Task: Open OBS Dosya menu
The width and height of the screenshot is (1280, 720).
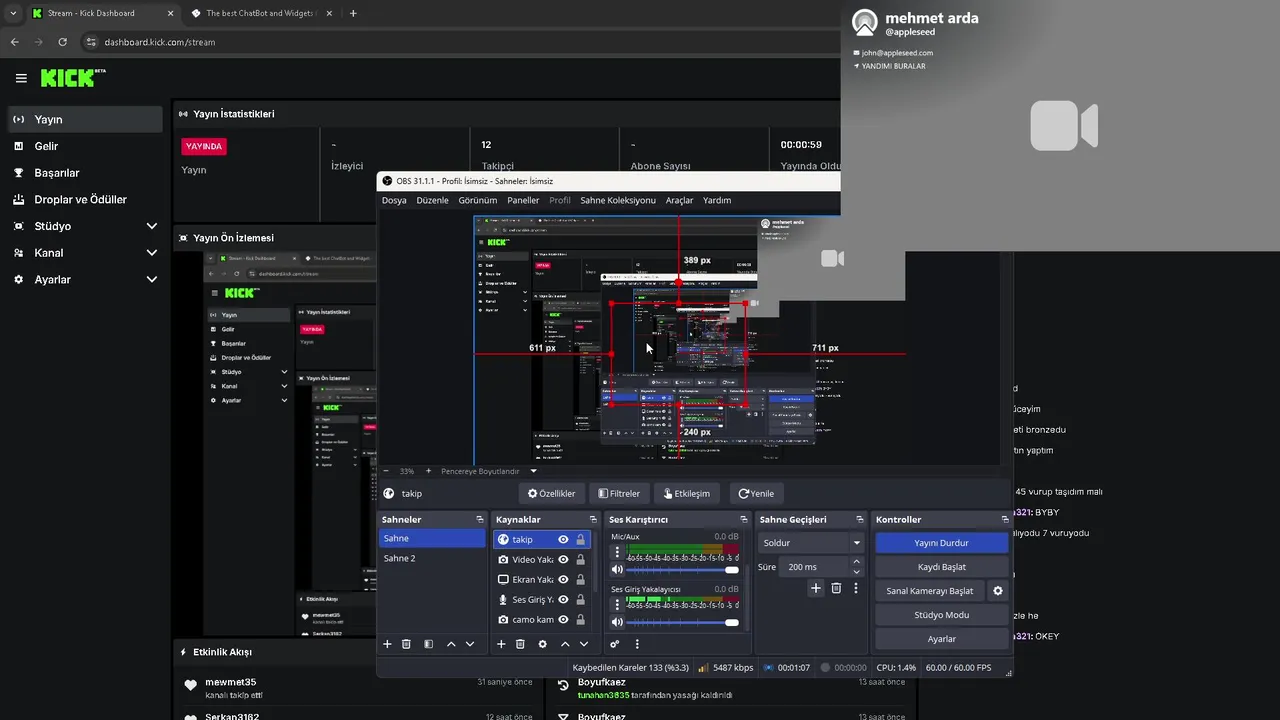Action: pyautogui.click(x=394, y=200)
